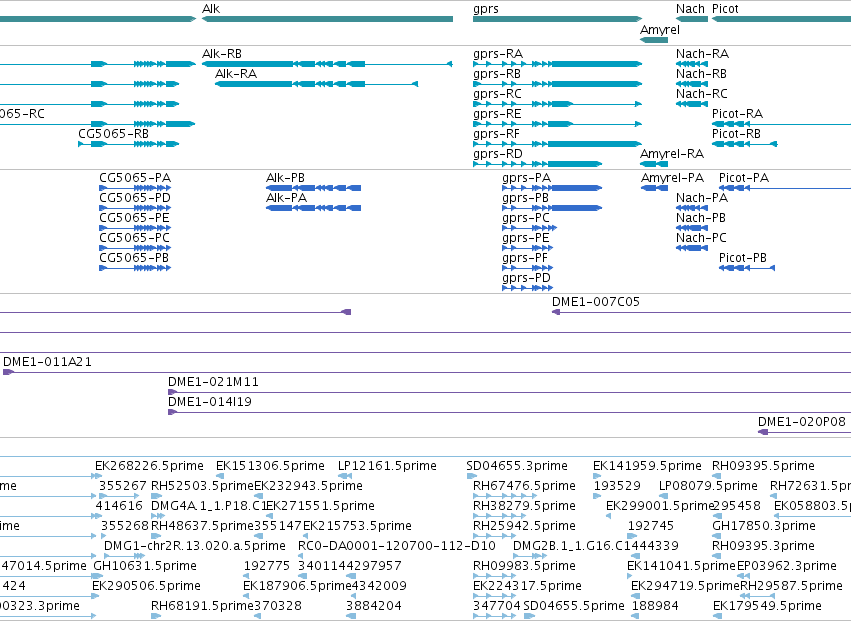This screenshot has width=851, height=621.
Task: Open transcript Picot-RA
Action: coord(738,114)
